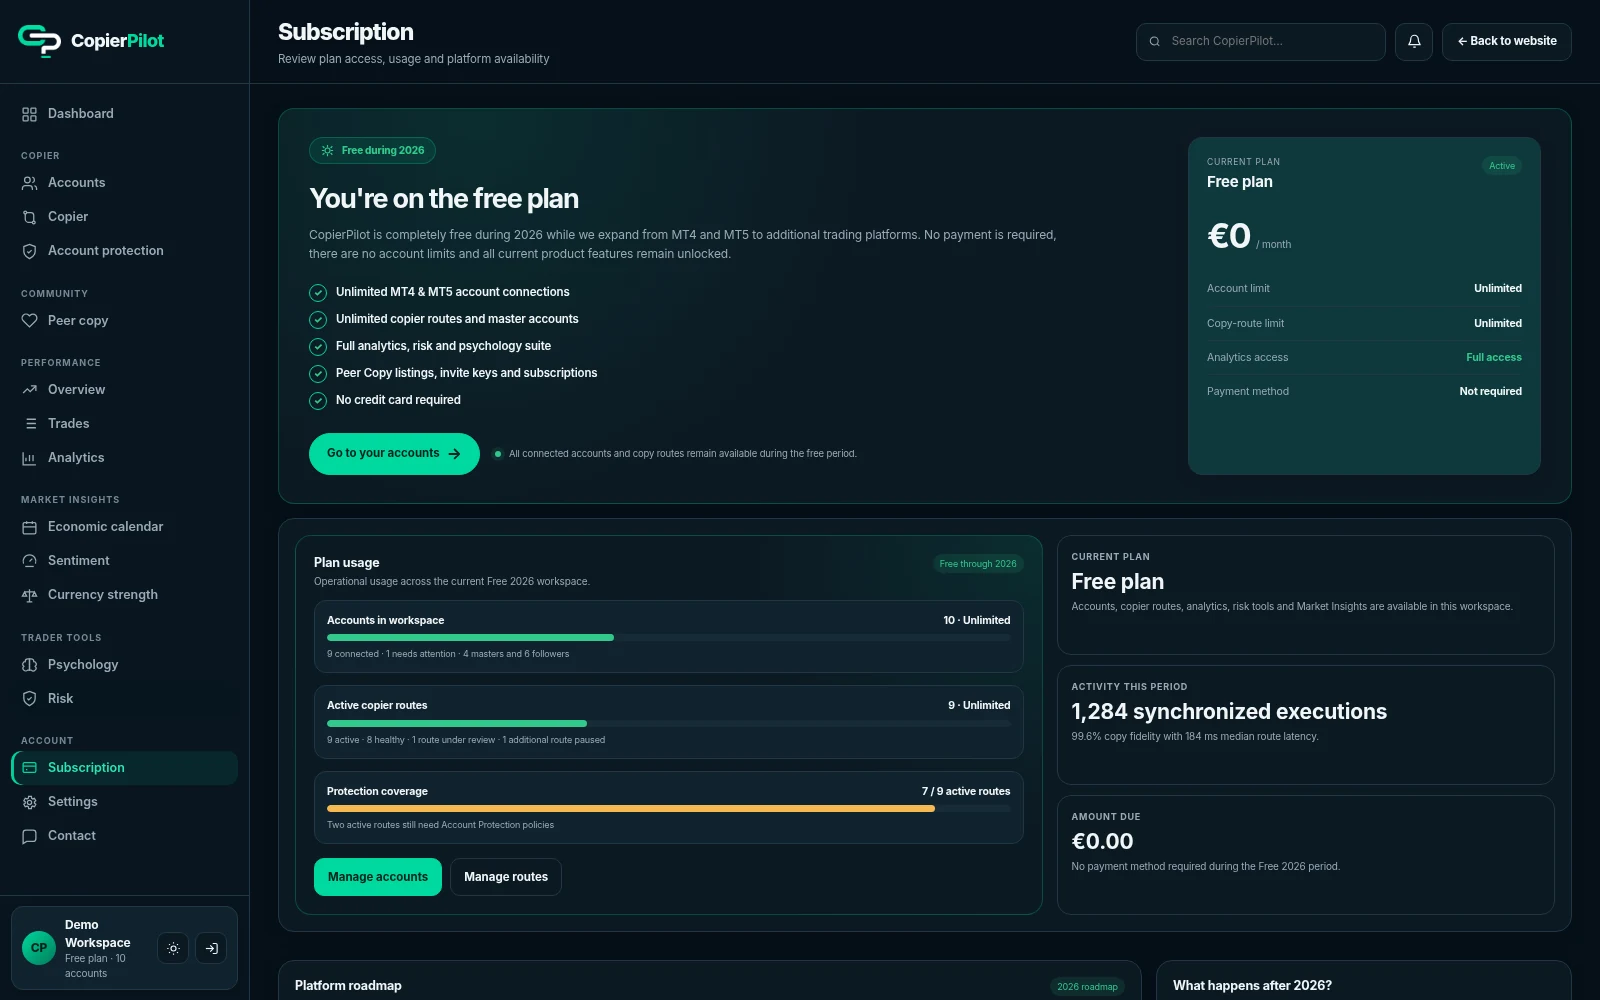
Task: Click the Platform roadmap heading
Action: (x=348, y=986)
